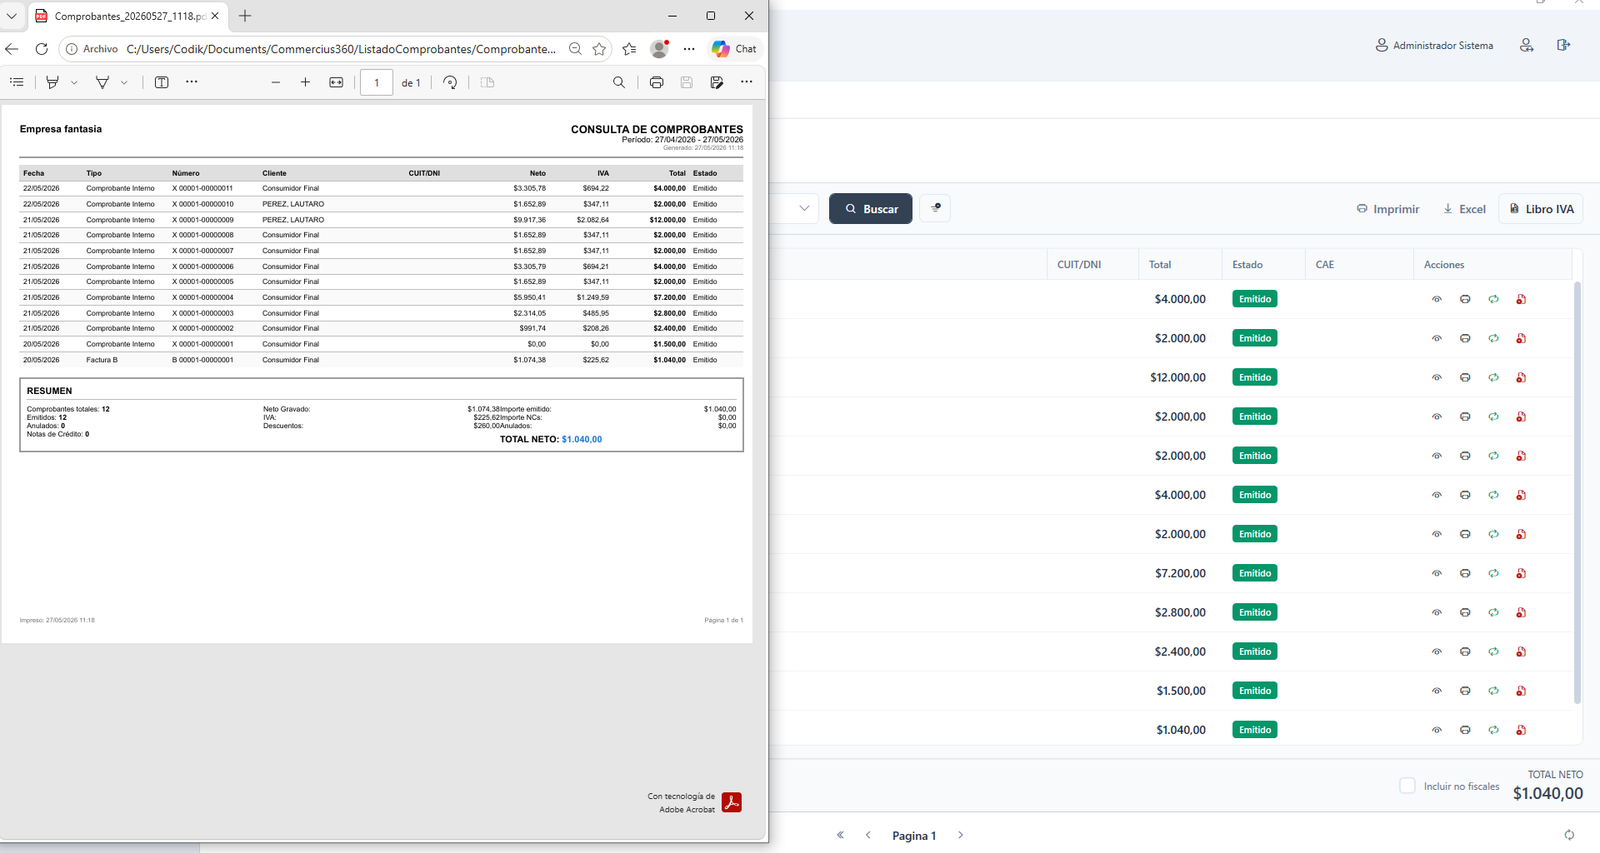Open find in PDF search icon
The width and height of the screenshot is (1600, 853).
619,82
